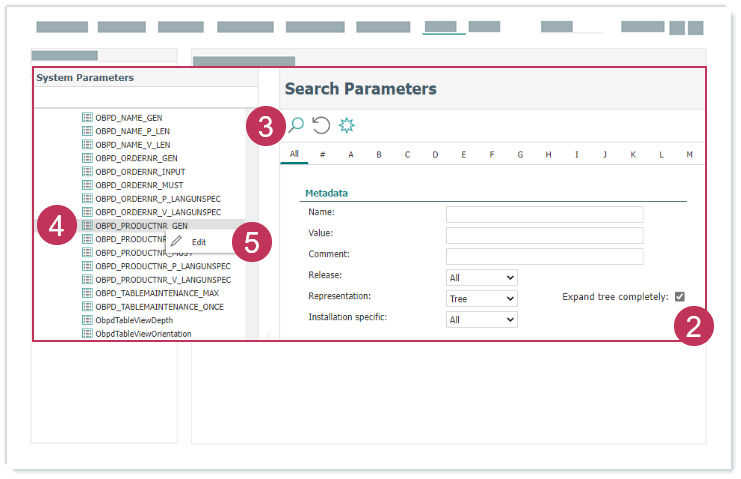Select OBPD_PRODUCTNR_GEN in the tree
The image size is (741, 479).
point(141,226)
